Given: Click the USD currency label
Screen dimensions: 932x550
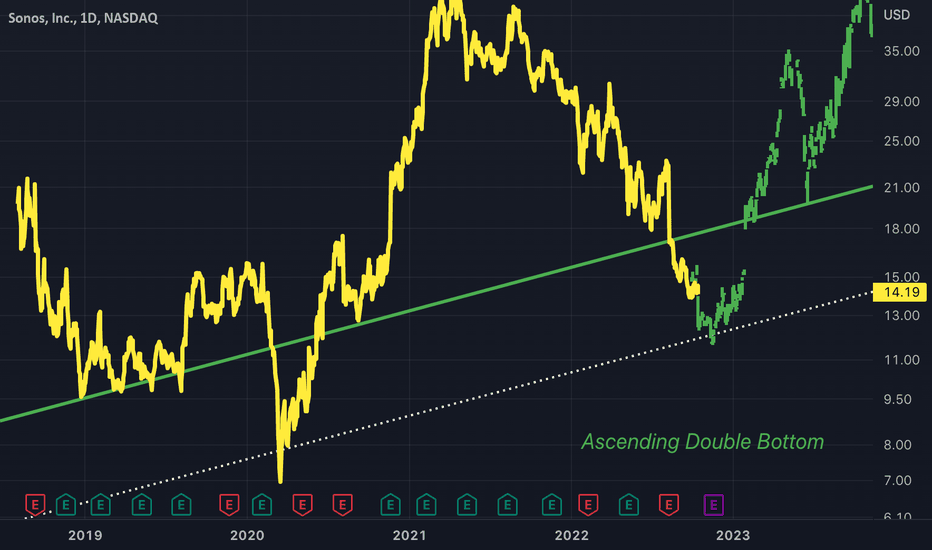Looking at the screenshot, I should click(896, 15).
